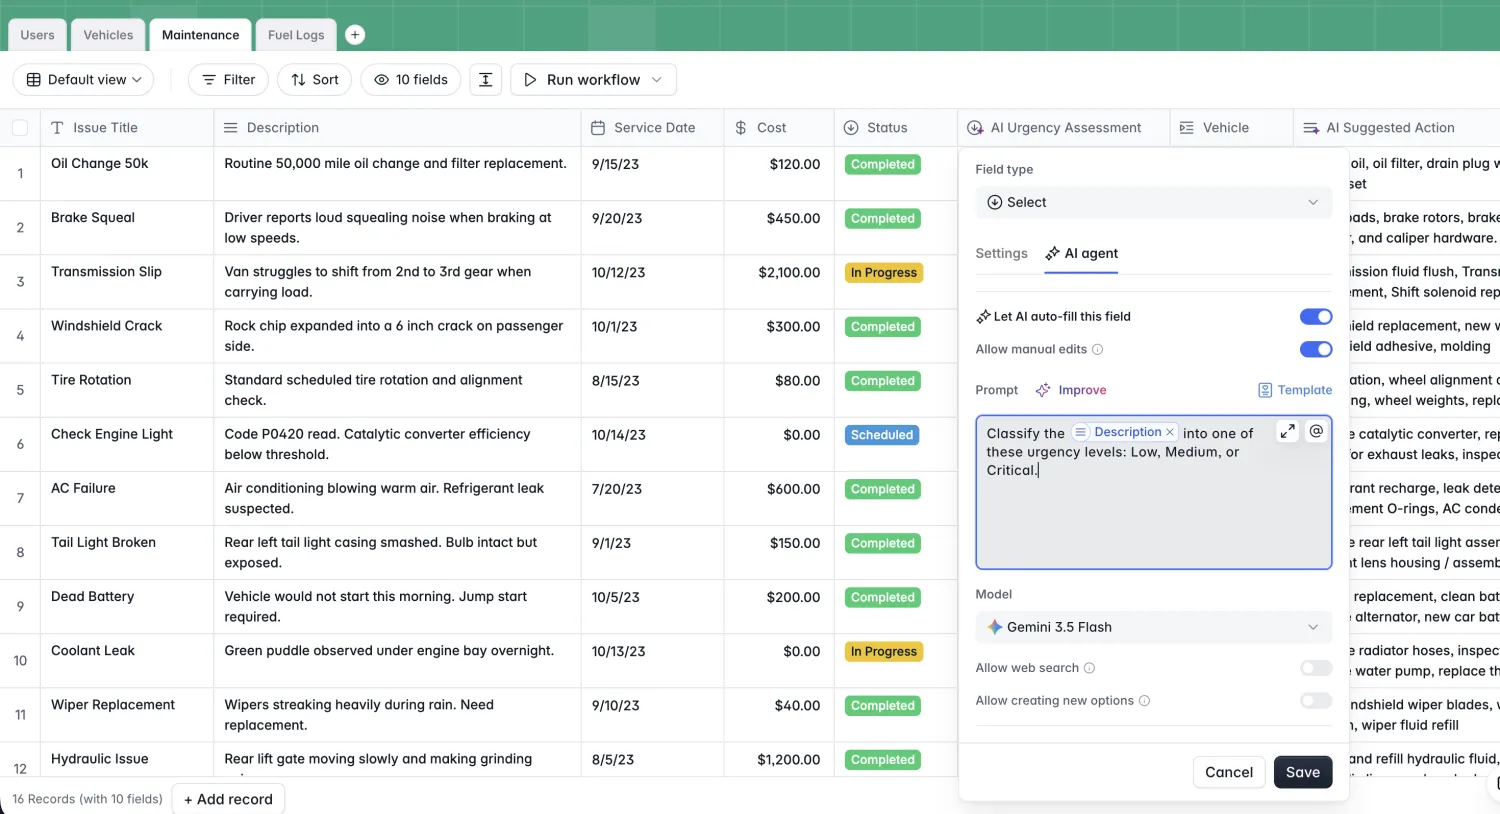Click the AC Failure issue title

(x=83, y=489)
